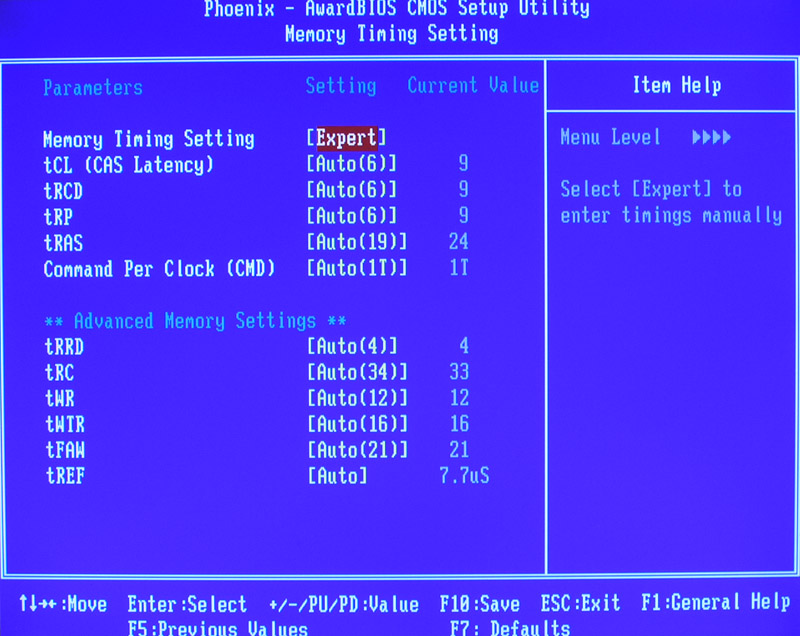Click the Menu Level help label

click(x=610, y=137)
